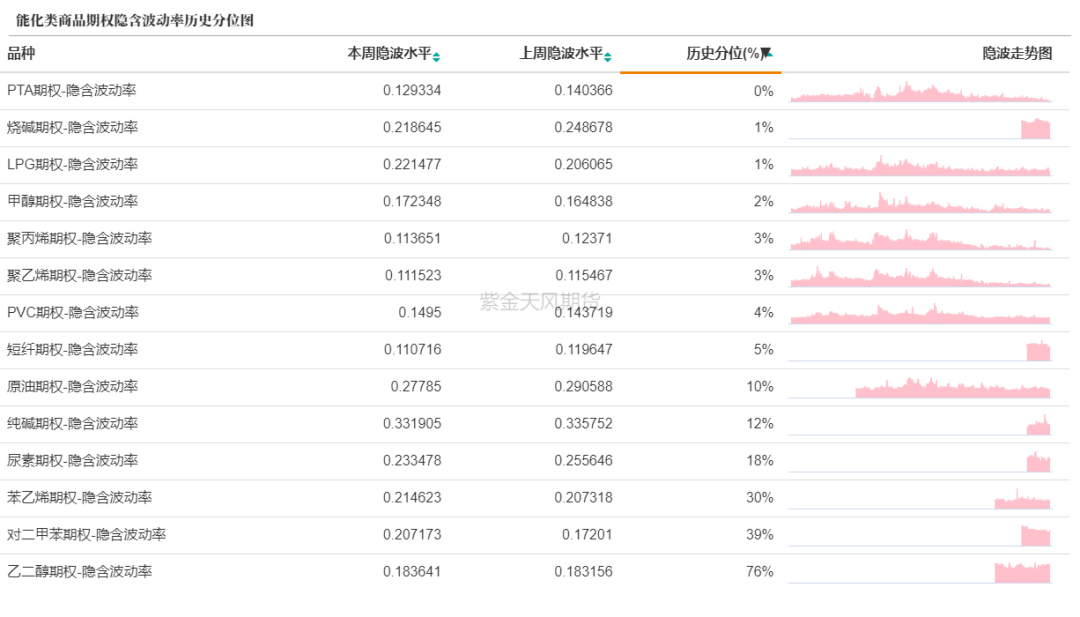
Task: Select the 品种 column header
Action: tap(21, 54)
